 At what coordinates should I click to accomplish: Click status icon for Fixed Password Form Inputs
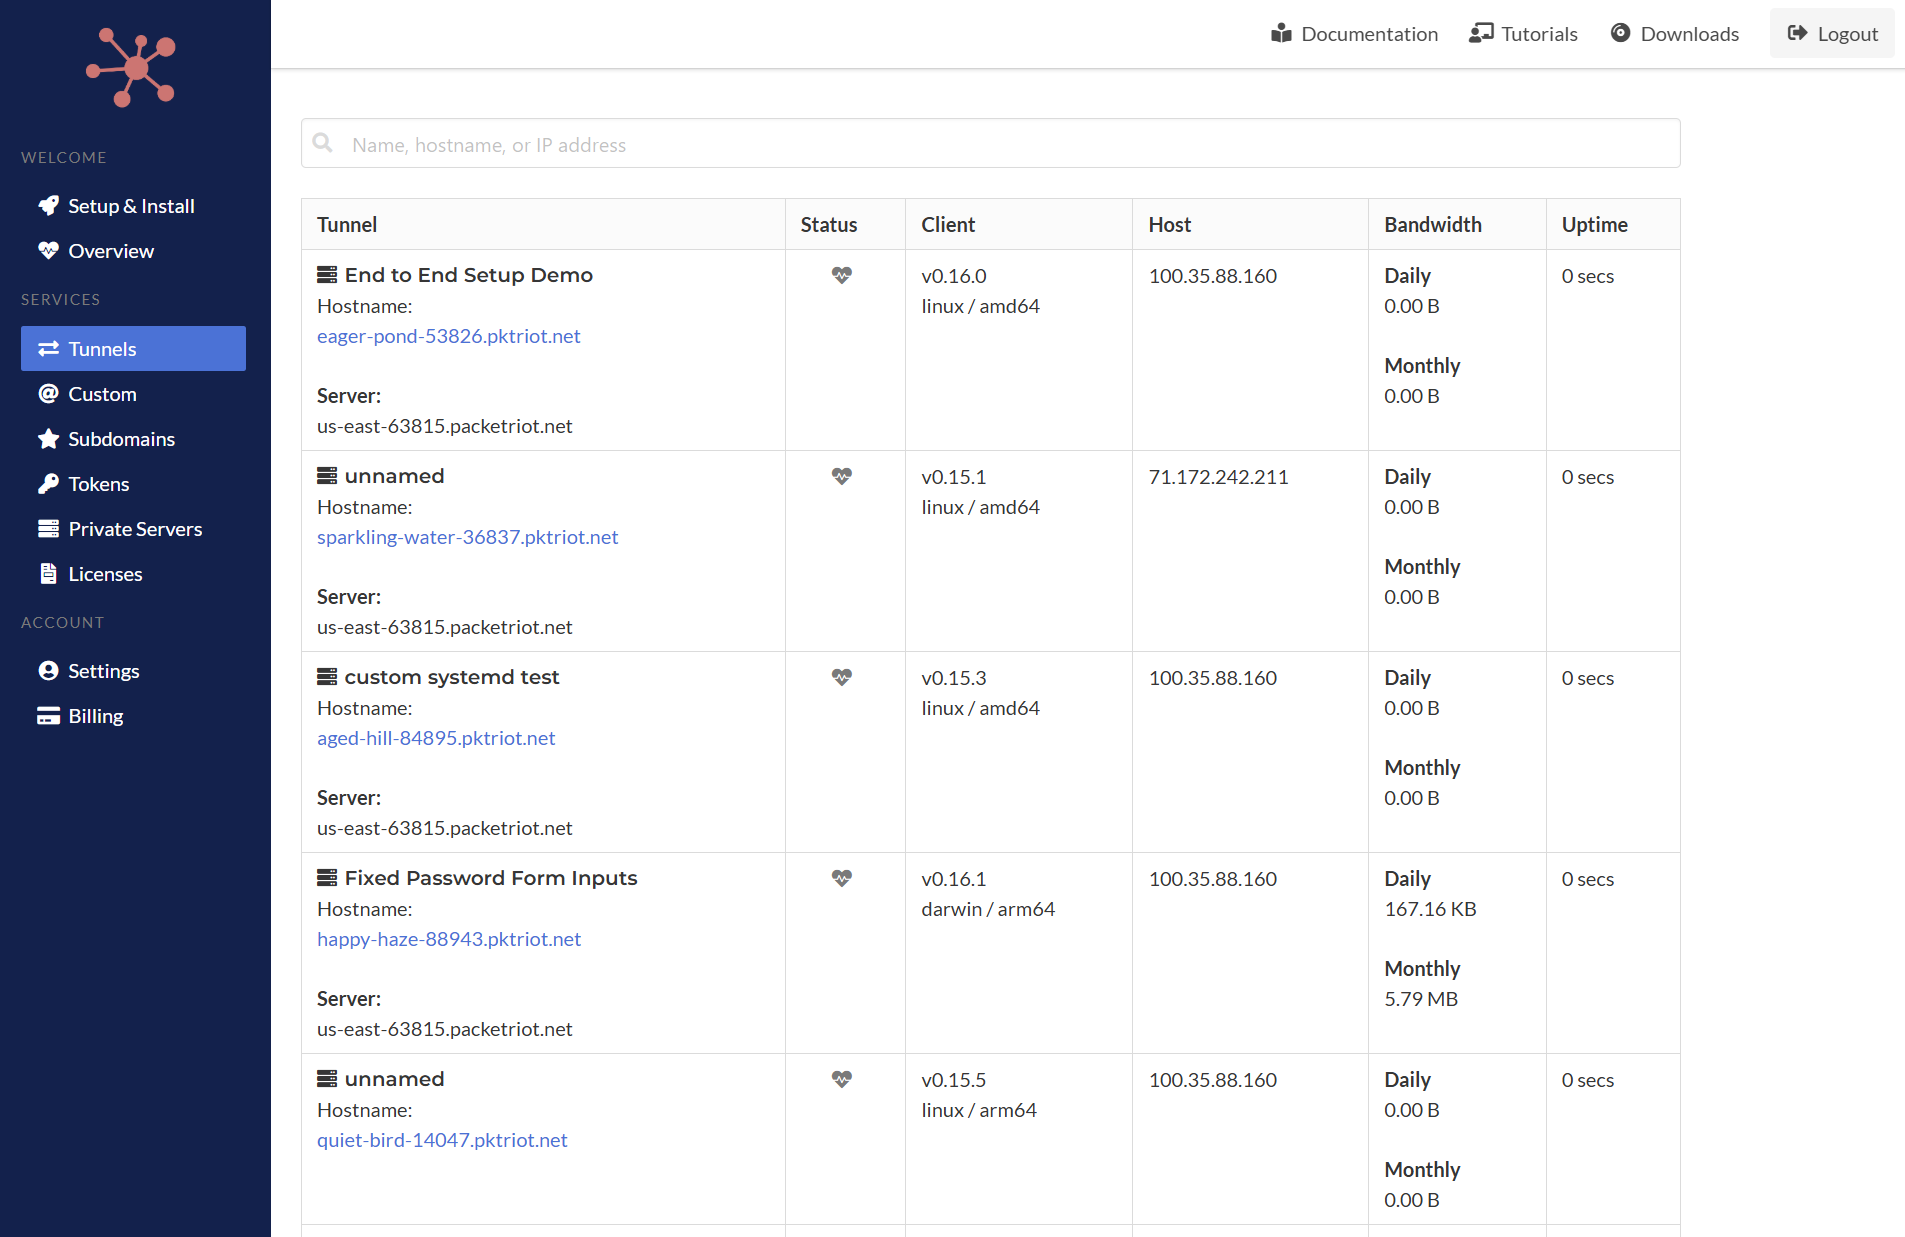(842, 878)
